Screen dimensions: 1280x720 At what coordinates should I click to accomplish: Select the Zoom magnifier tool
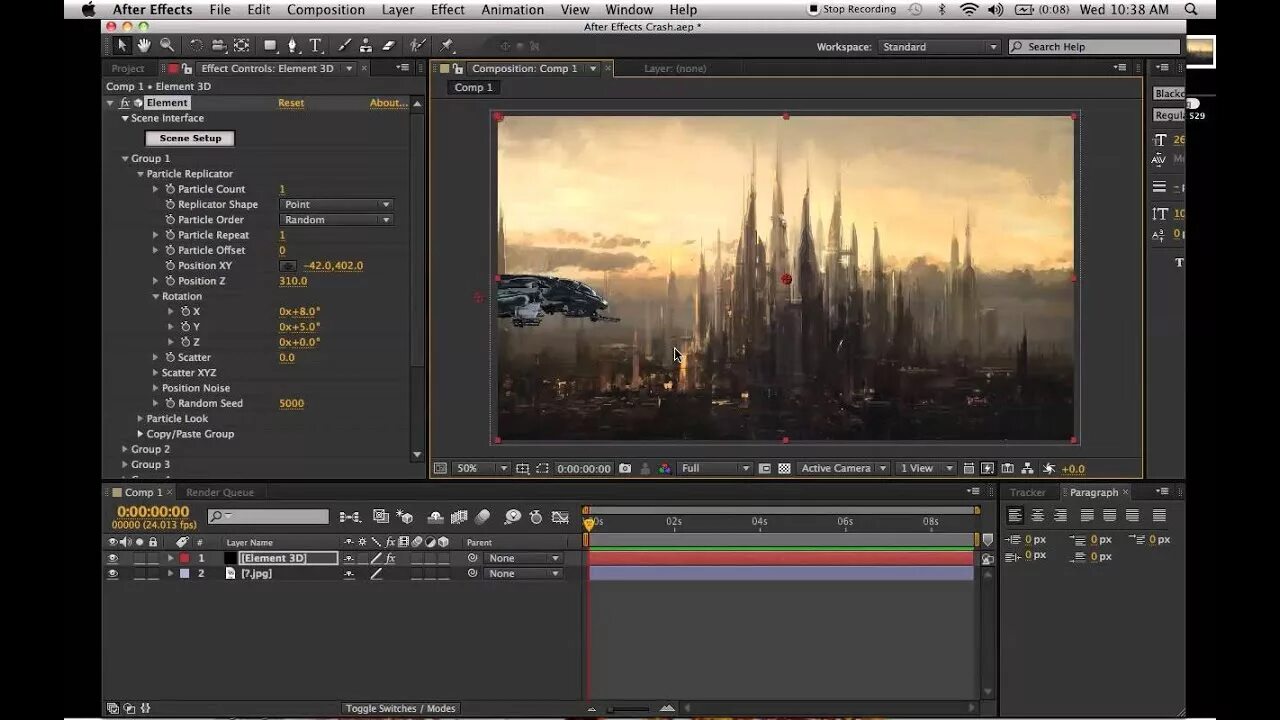(167, 46)
